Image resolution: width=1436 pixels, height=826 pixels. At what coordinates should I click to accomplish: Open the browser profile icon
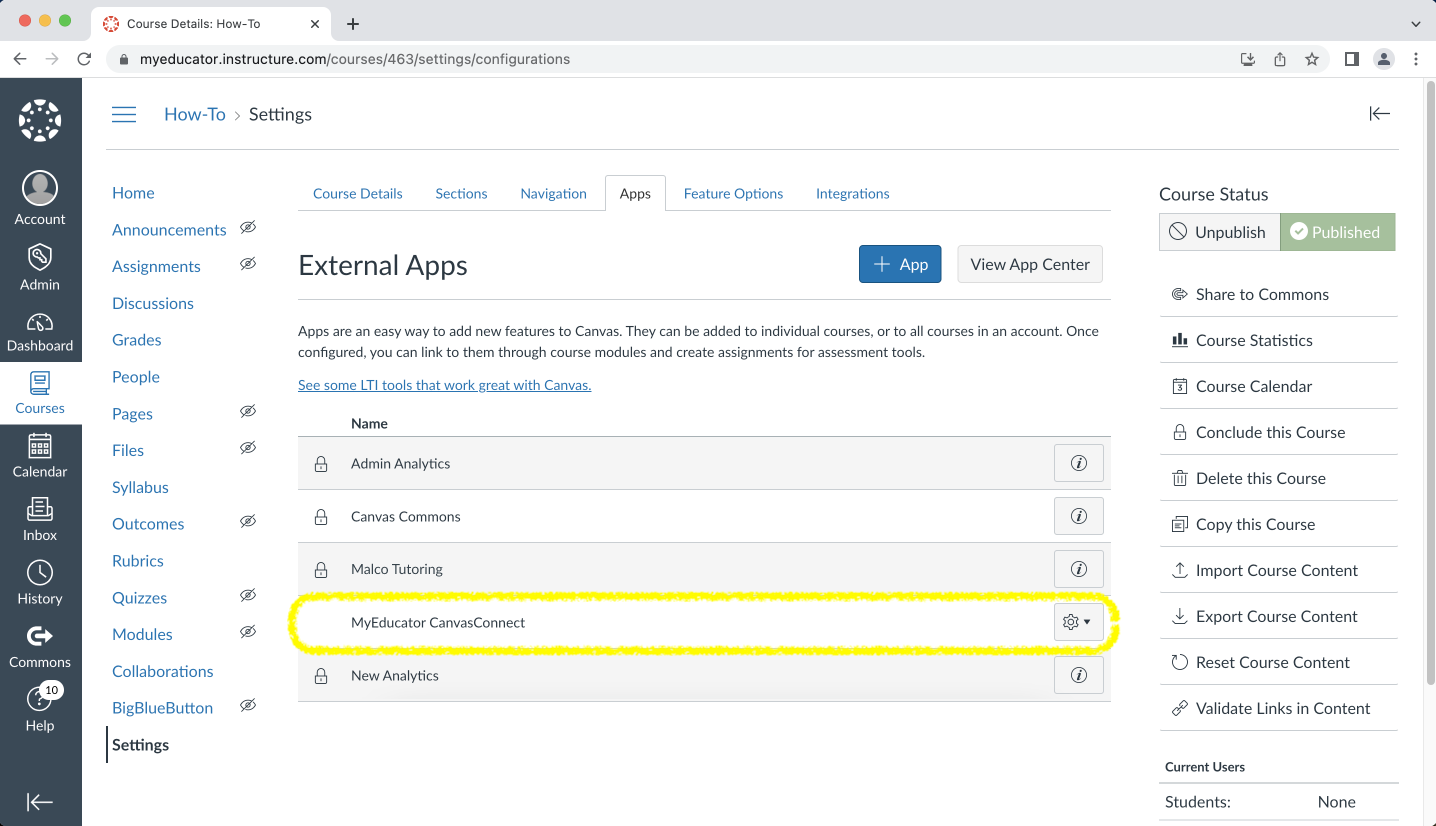[1384, 59]
